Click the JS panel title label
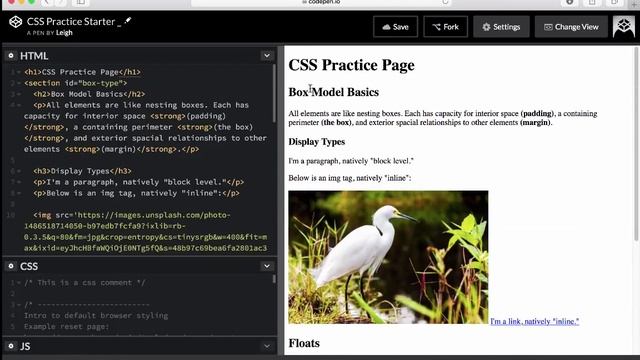The width and height of the screenshot is (640, 360). [25, 346]
